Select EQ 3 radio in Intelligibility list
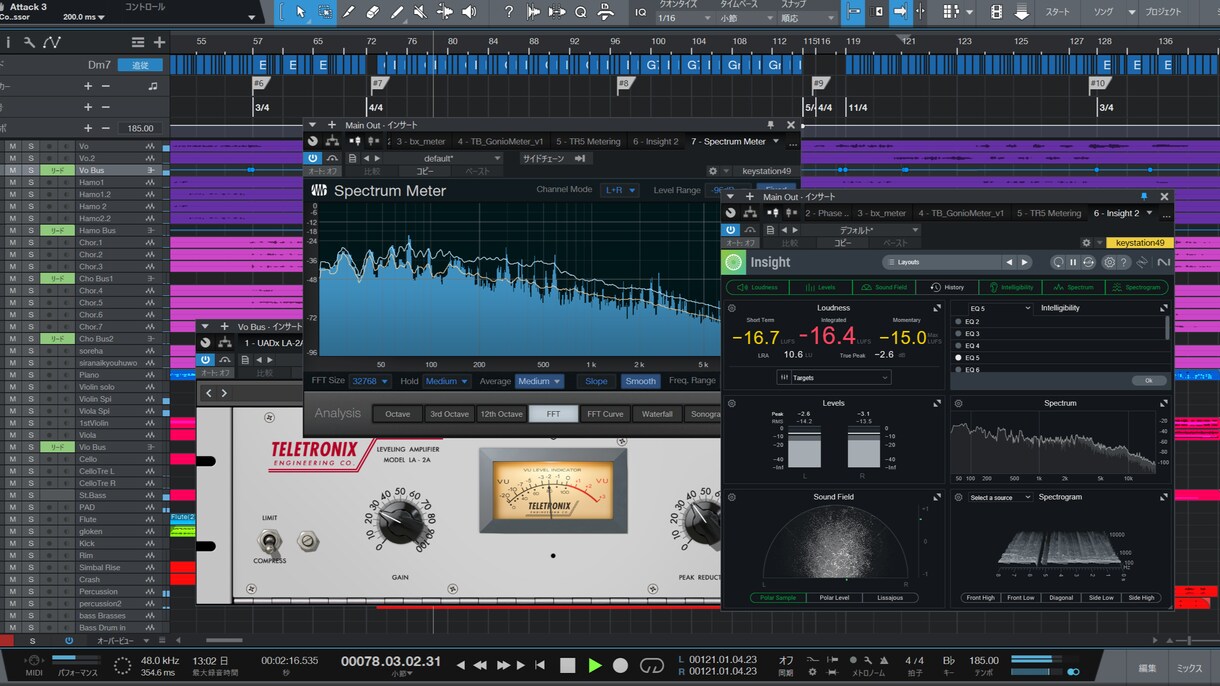The width and height of the screenshot is (1220, 686). click(x=958, y=333)
